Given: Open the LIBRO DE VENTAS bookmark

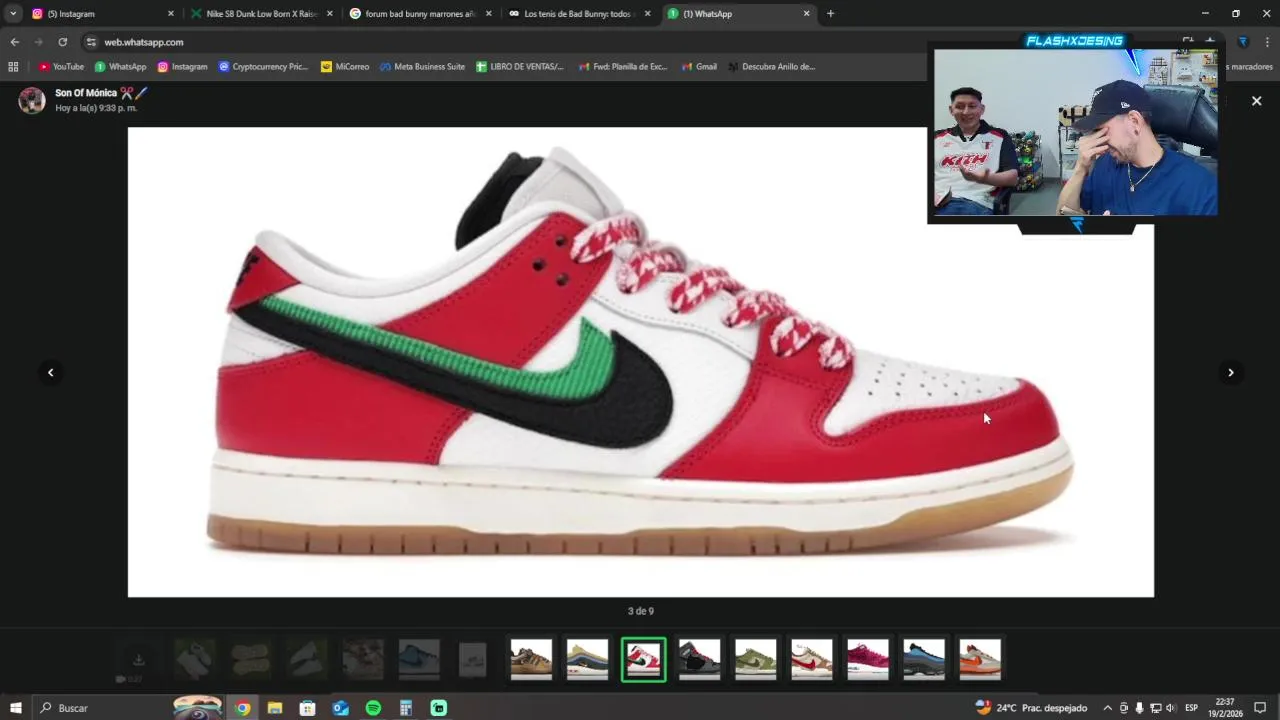Looking at the screenshot, I should pos(520,67).
